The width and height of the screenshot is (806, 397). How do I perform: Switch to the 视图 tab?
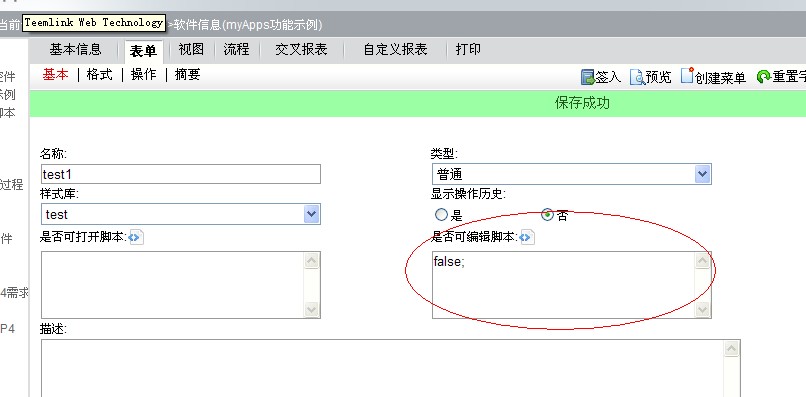click(191, 49)
